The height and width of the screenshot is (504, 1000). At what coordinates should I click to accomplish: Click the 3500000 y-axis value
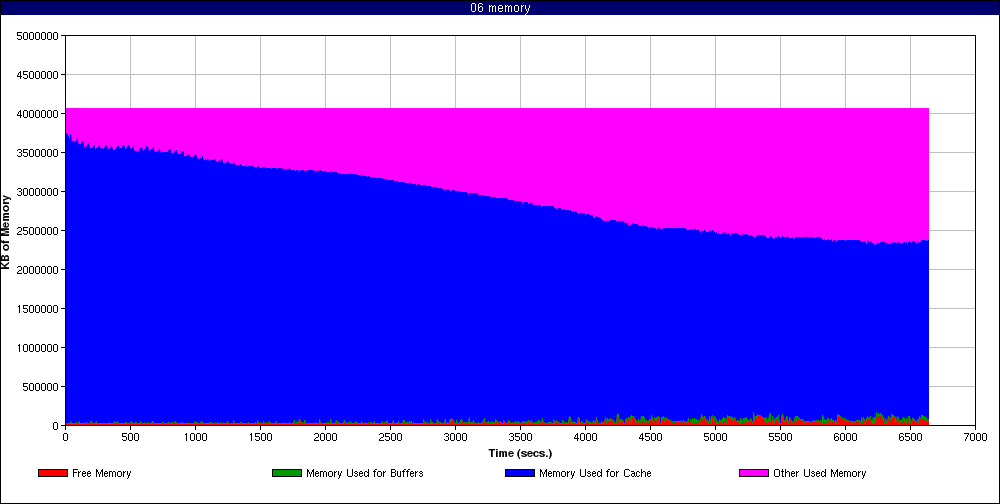(x=38, y=152)
